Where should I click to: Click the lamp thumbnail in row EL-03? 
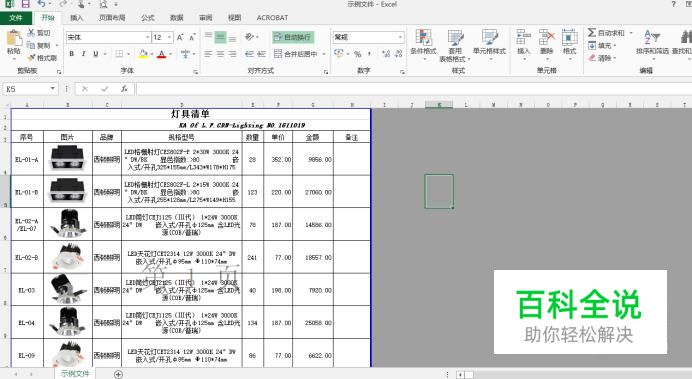tap(68, 290)
